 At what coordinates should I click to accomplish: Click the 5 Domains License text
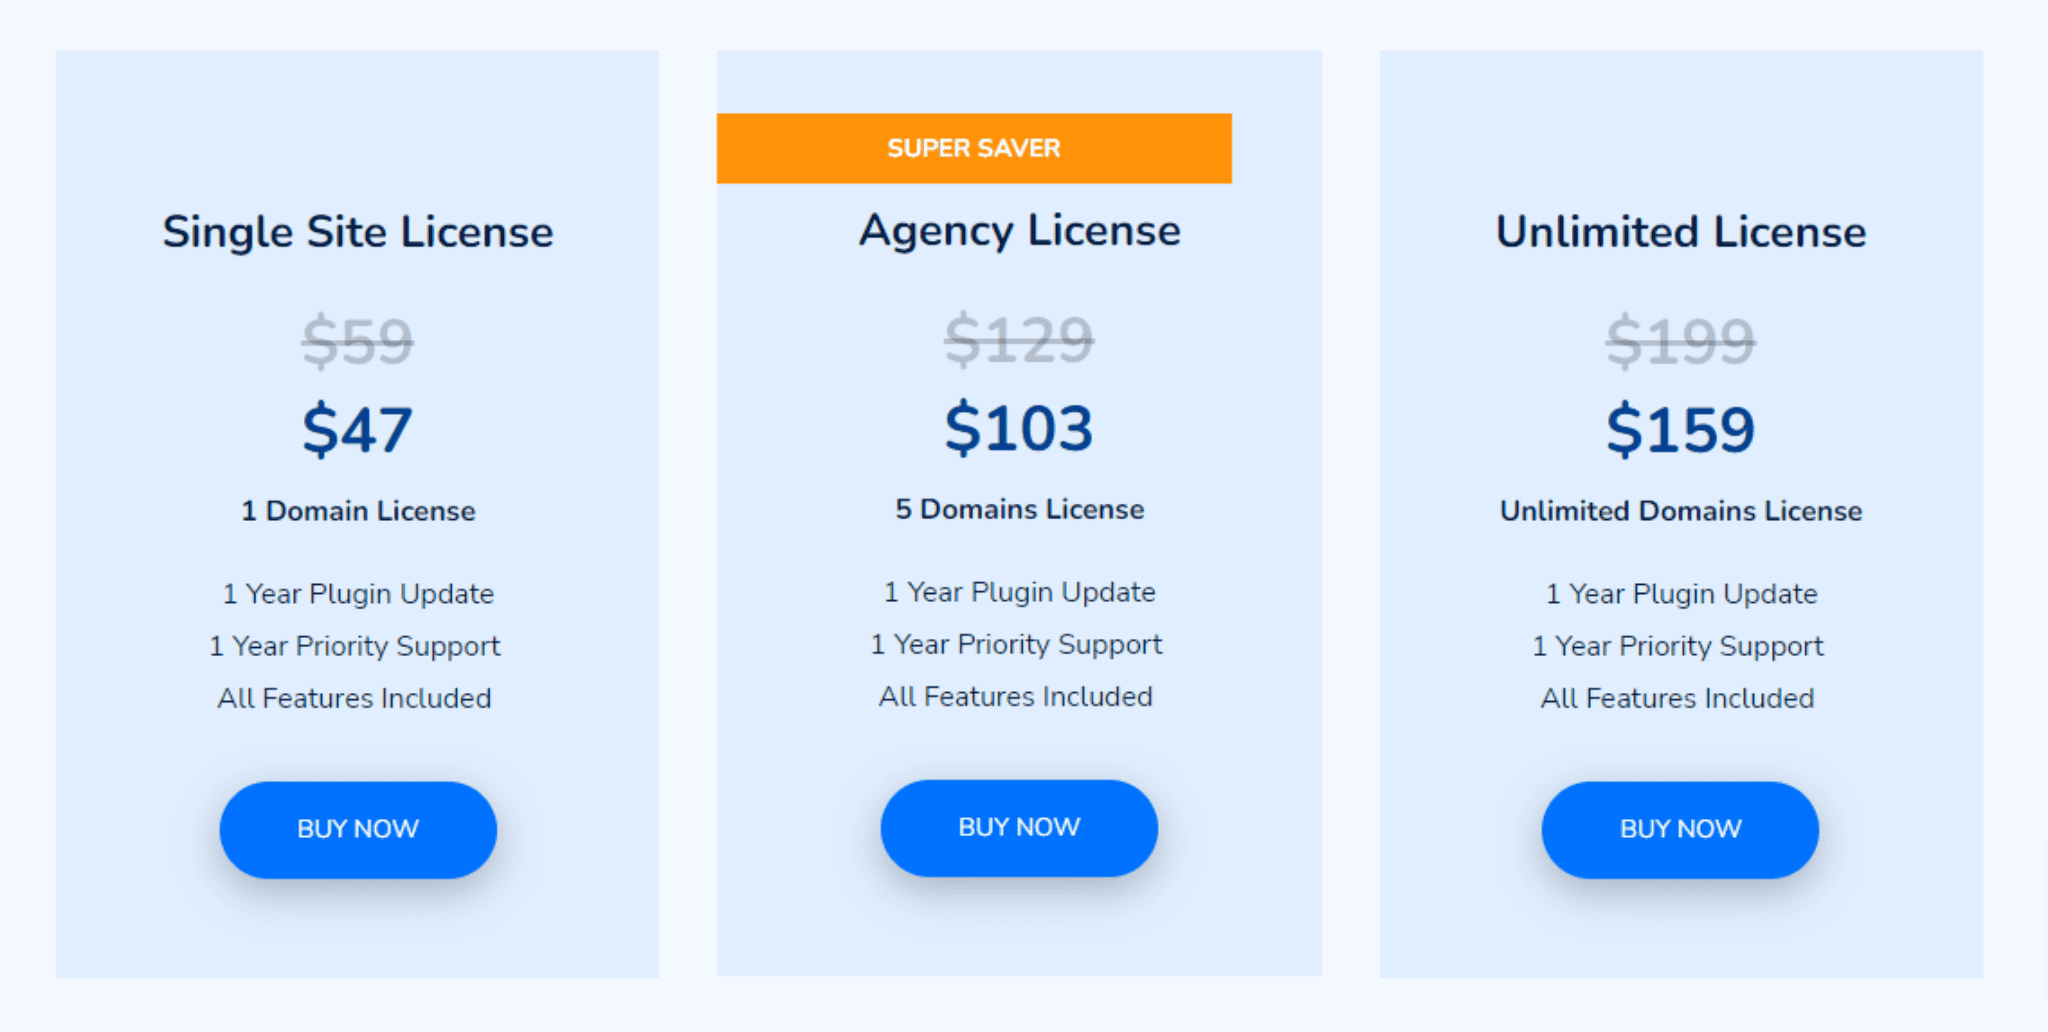(1019, 509)
